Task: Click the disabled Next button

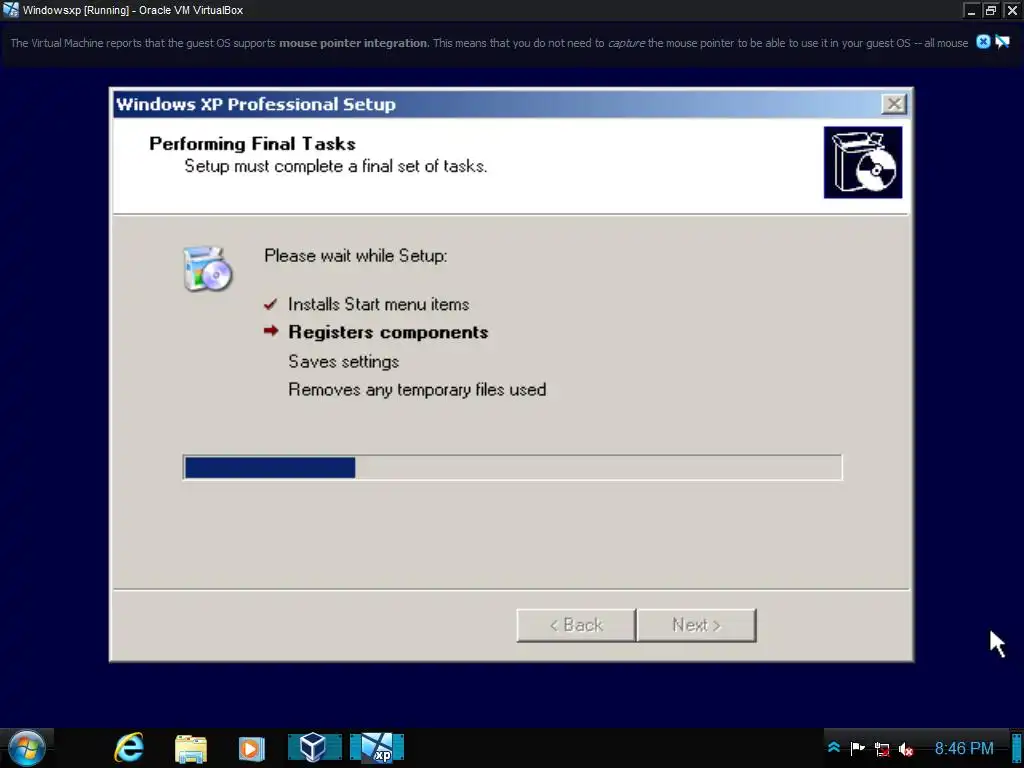Action: click(x=696, y=626)
